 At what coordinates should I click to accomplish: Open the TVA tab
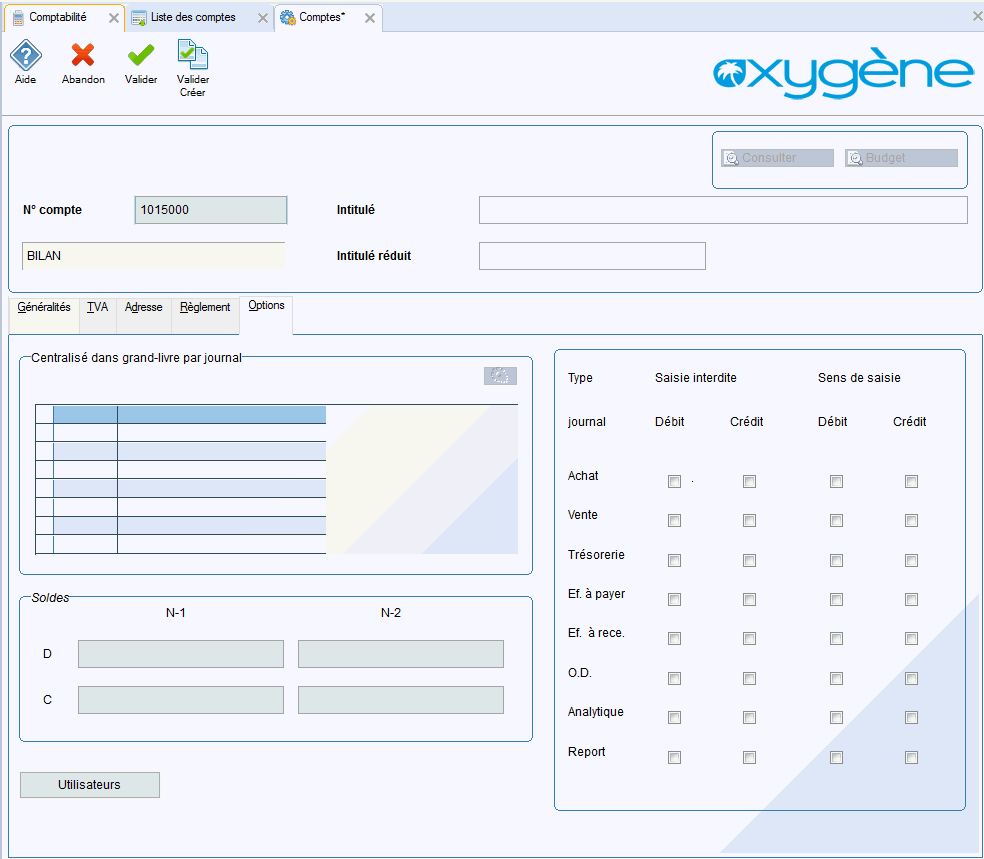click(x=97, y=308)
